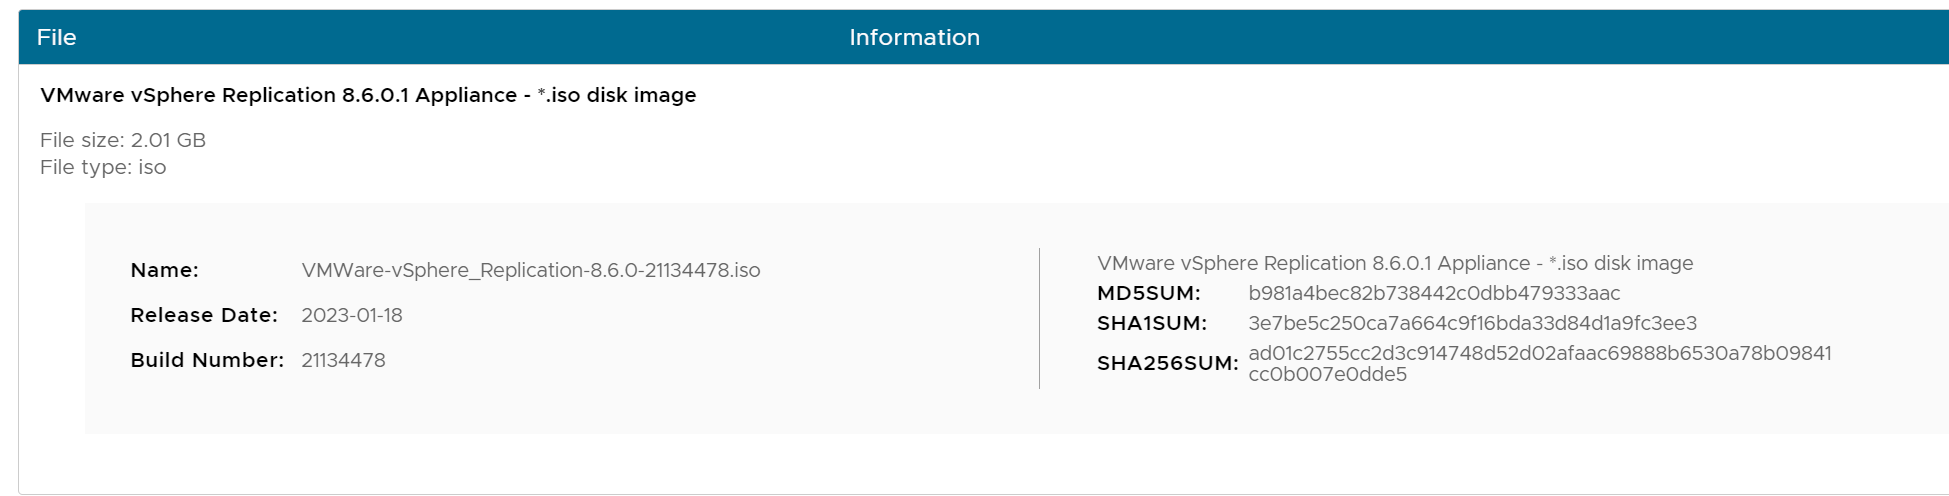Click the File column header
1949x496 pixels.
[x=56, y=38]
